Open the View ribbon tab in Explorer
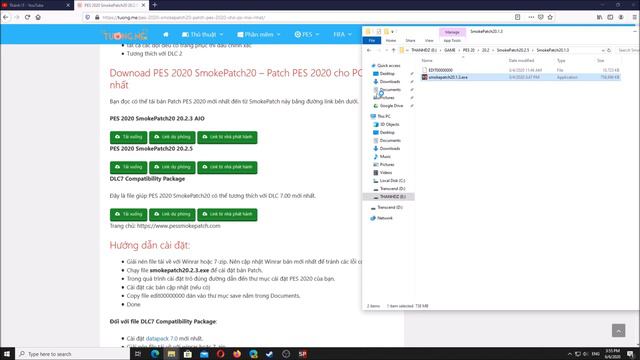Viewport: 640px width, 360px height. (429, 40)
